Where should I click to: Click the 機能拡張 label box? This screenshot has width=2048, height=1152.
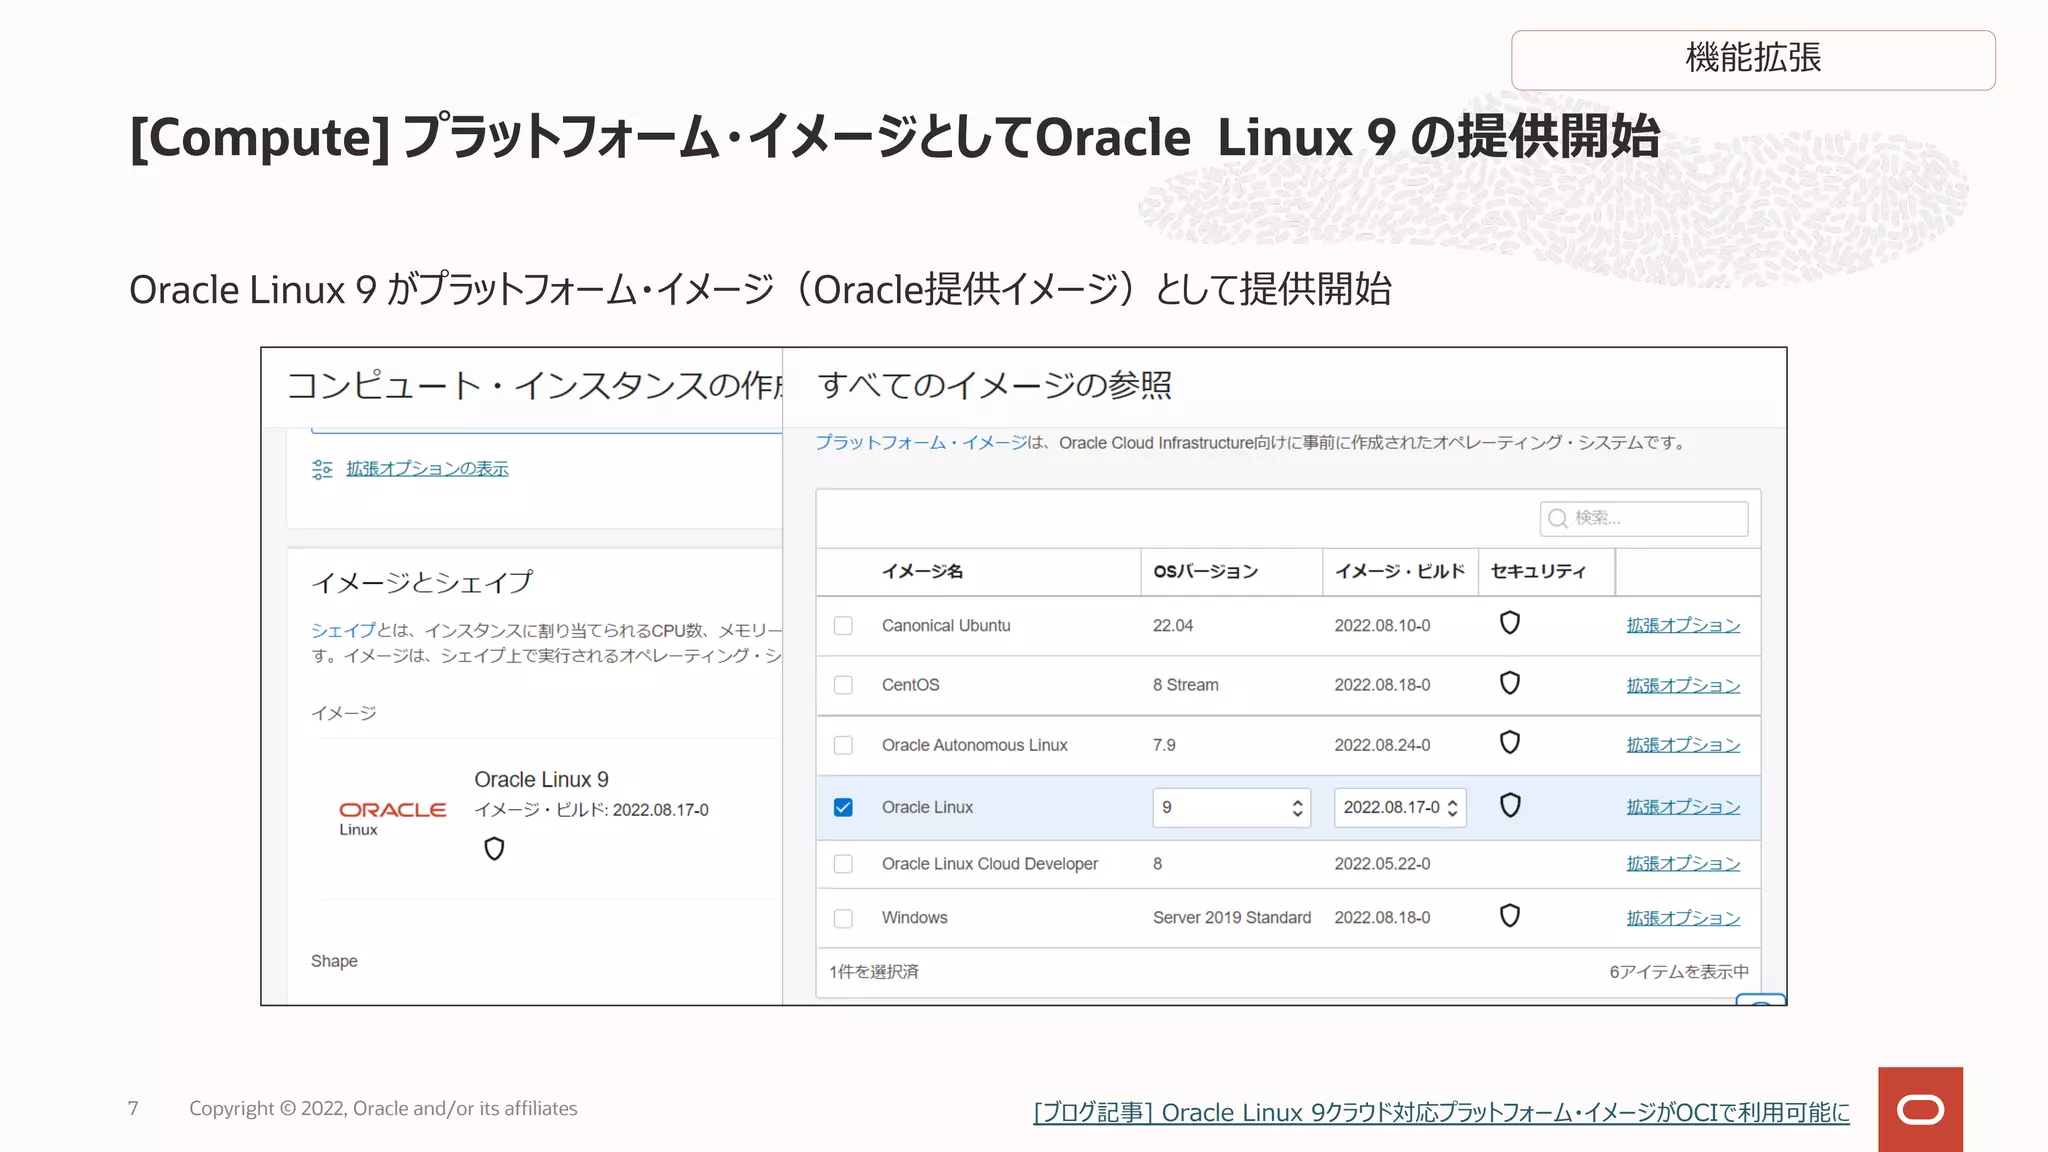tap(1753, 60)
